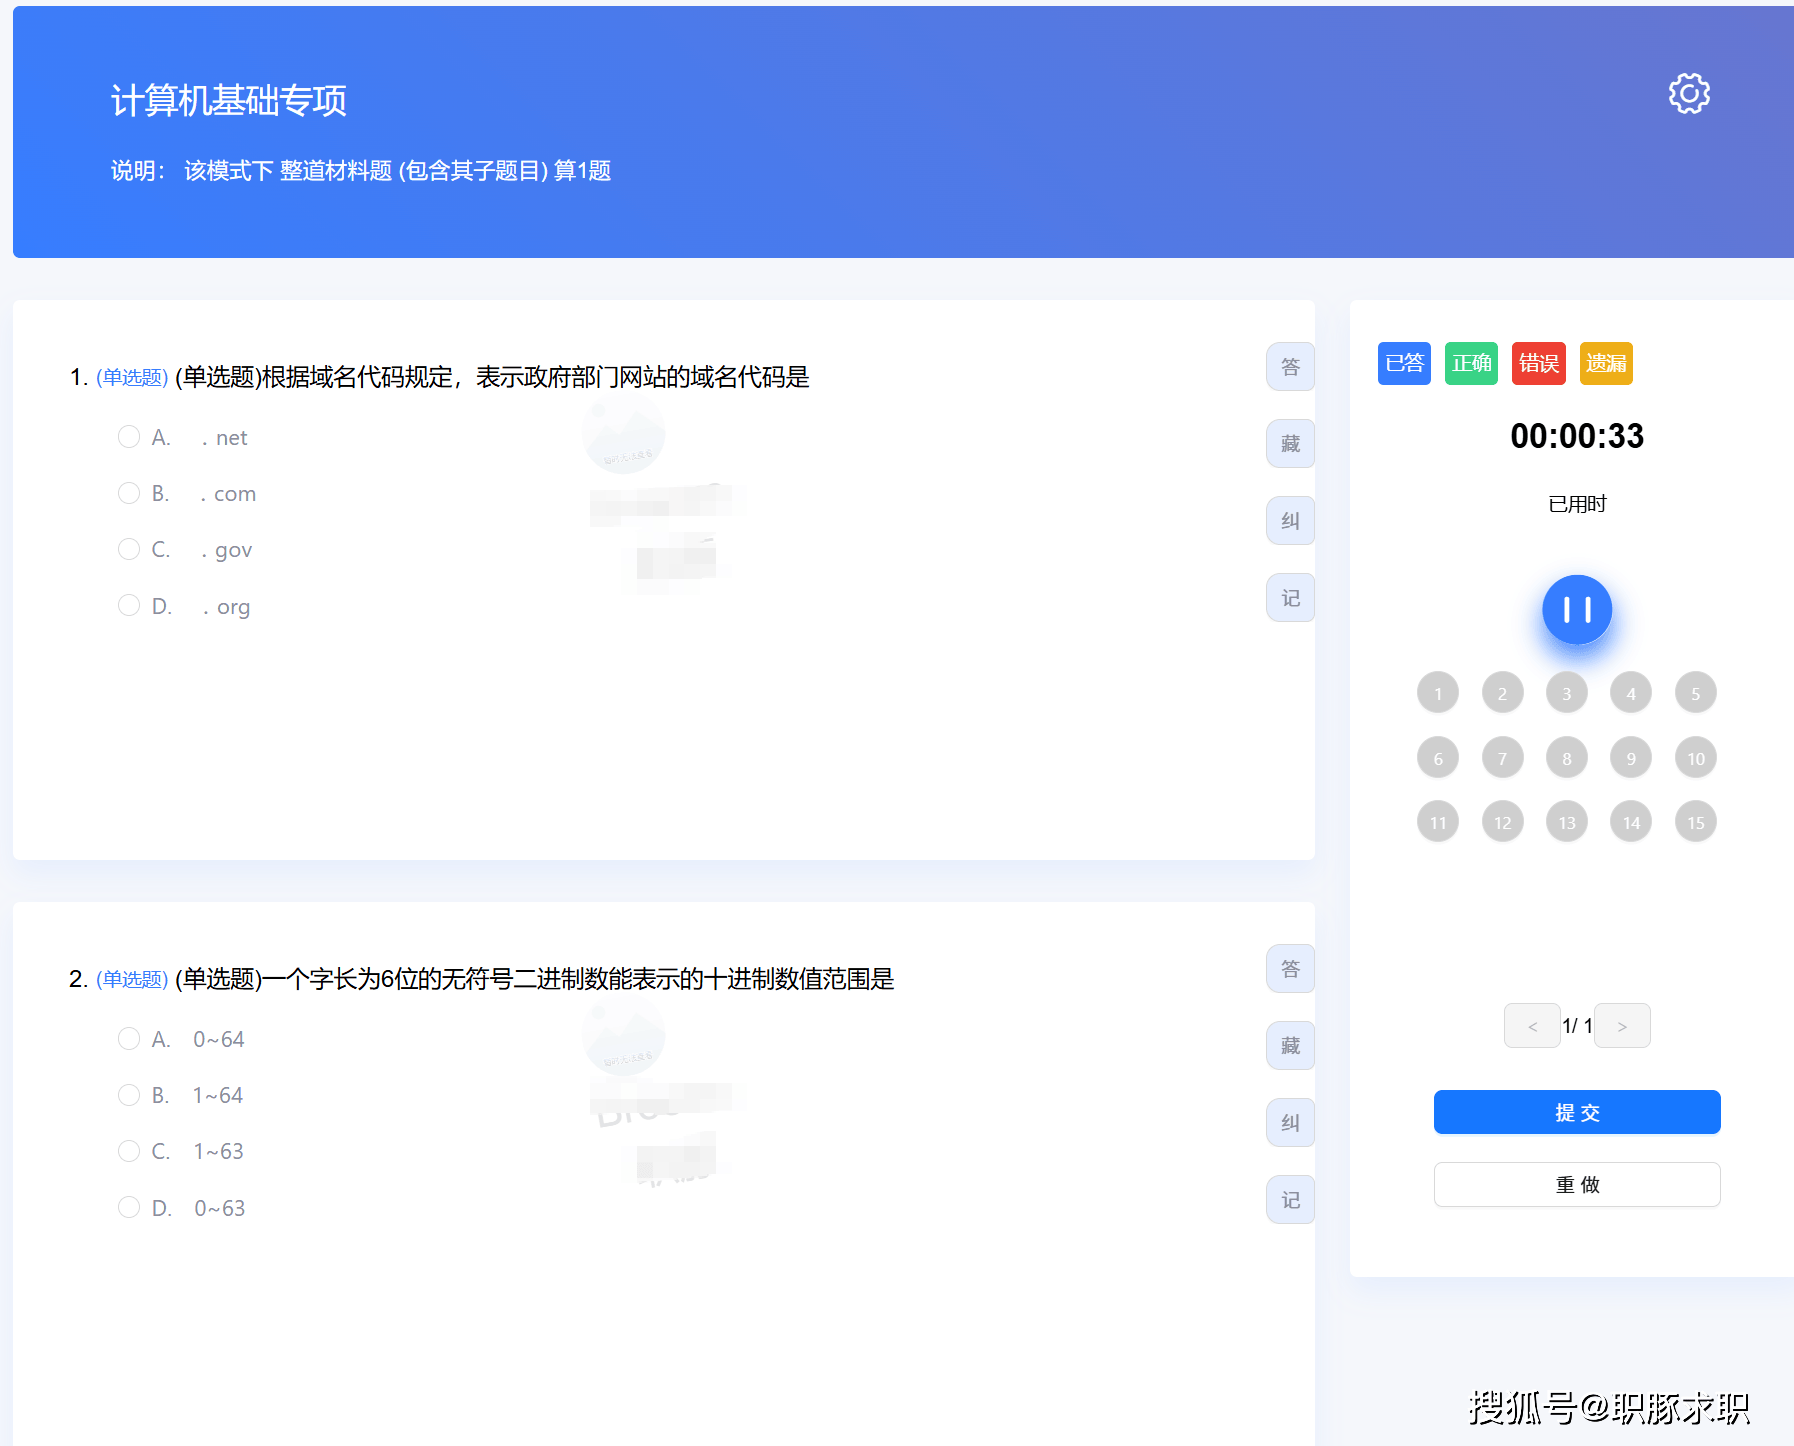The image size is (1794, 1446).
Task: Click the 记 note icon for question 2
Action: tap(1290, 1200)
